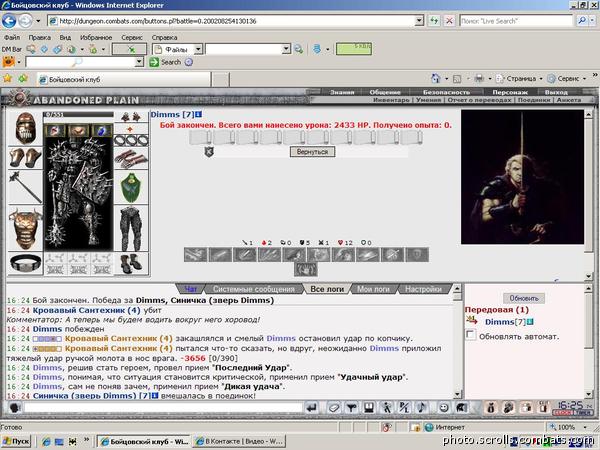Click the green Search arrow button
This screenshot has width=600, height=450.
[154, 62]
